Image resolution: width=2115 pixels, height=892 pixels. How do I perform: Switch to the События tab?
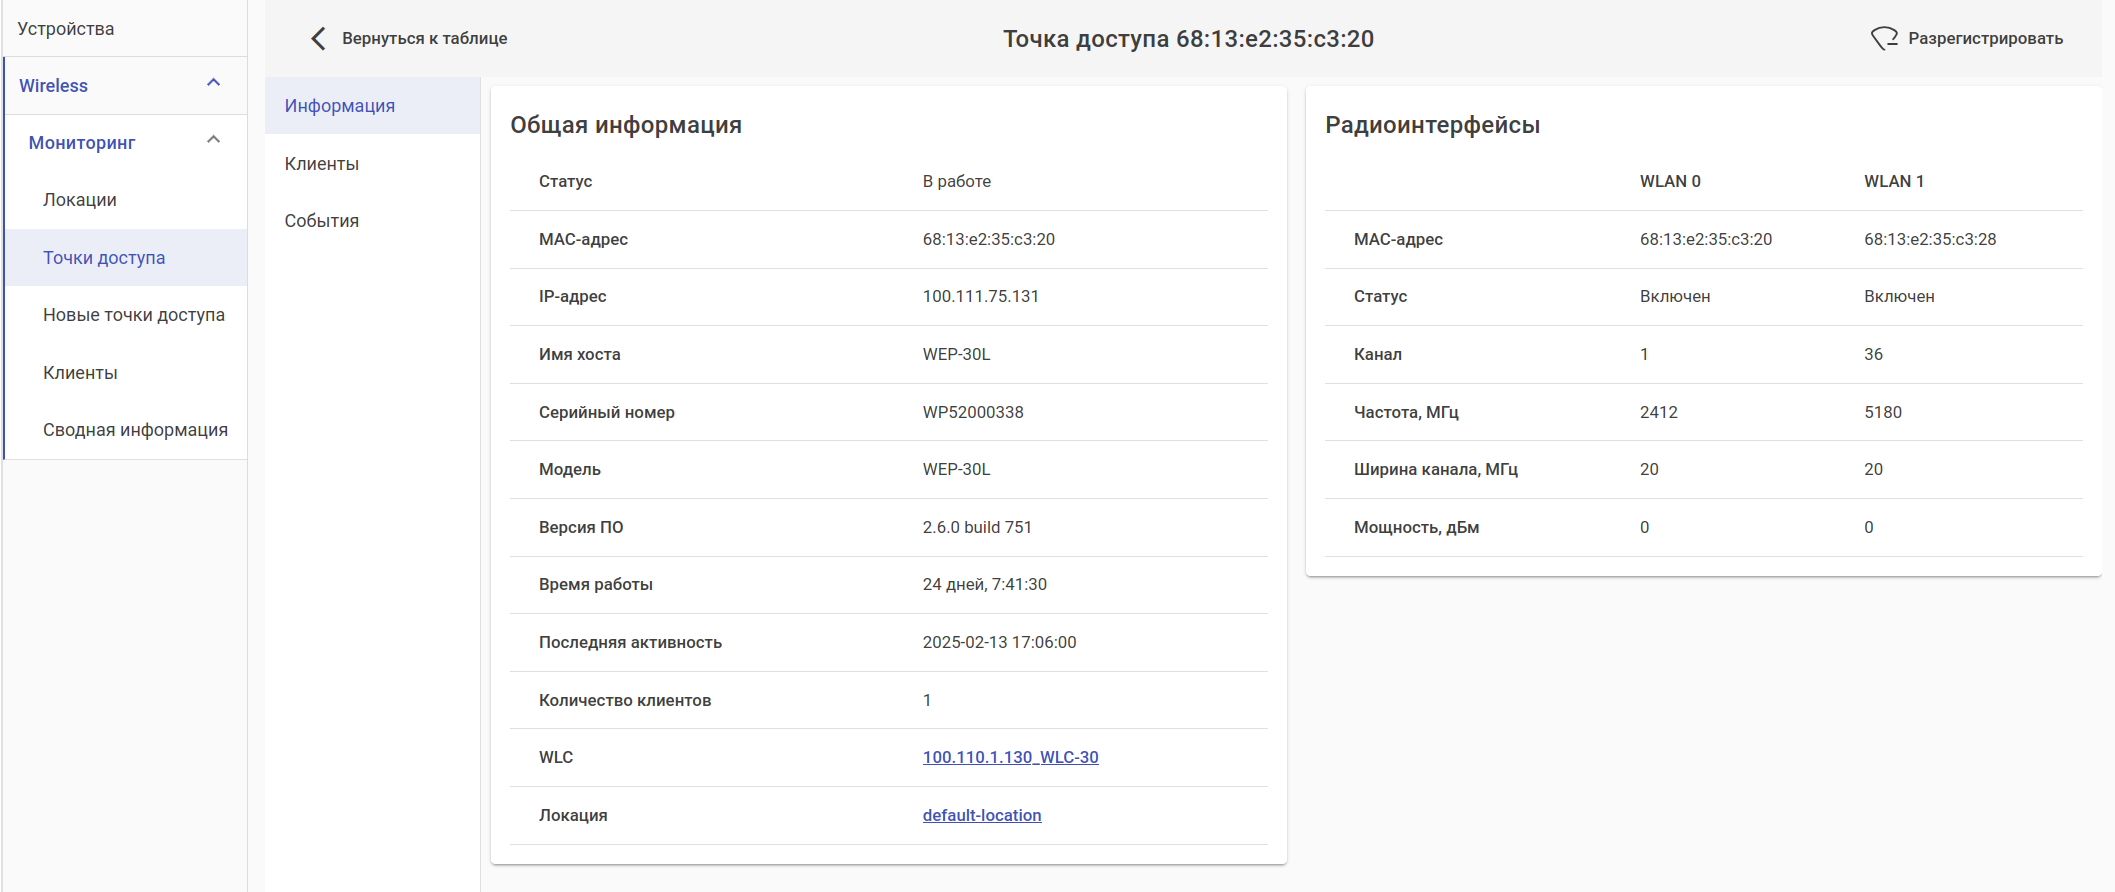pos(322,221)
